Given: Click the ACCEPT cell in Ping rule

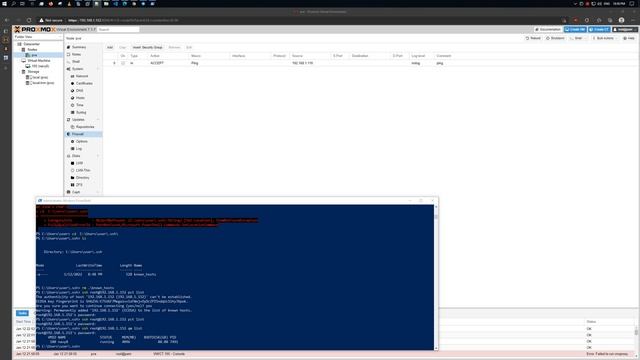Looking at the screenshot, I should pos(157,63).
